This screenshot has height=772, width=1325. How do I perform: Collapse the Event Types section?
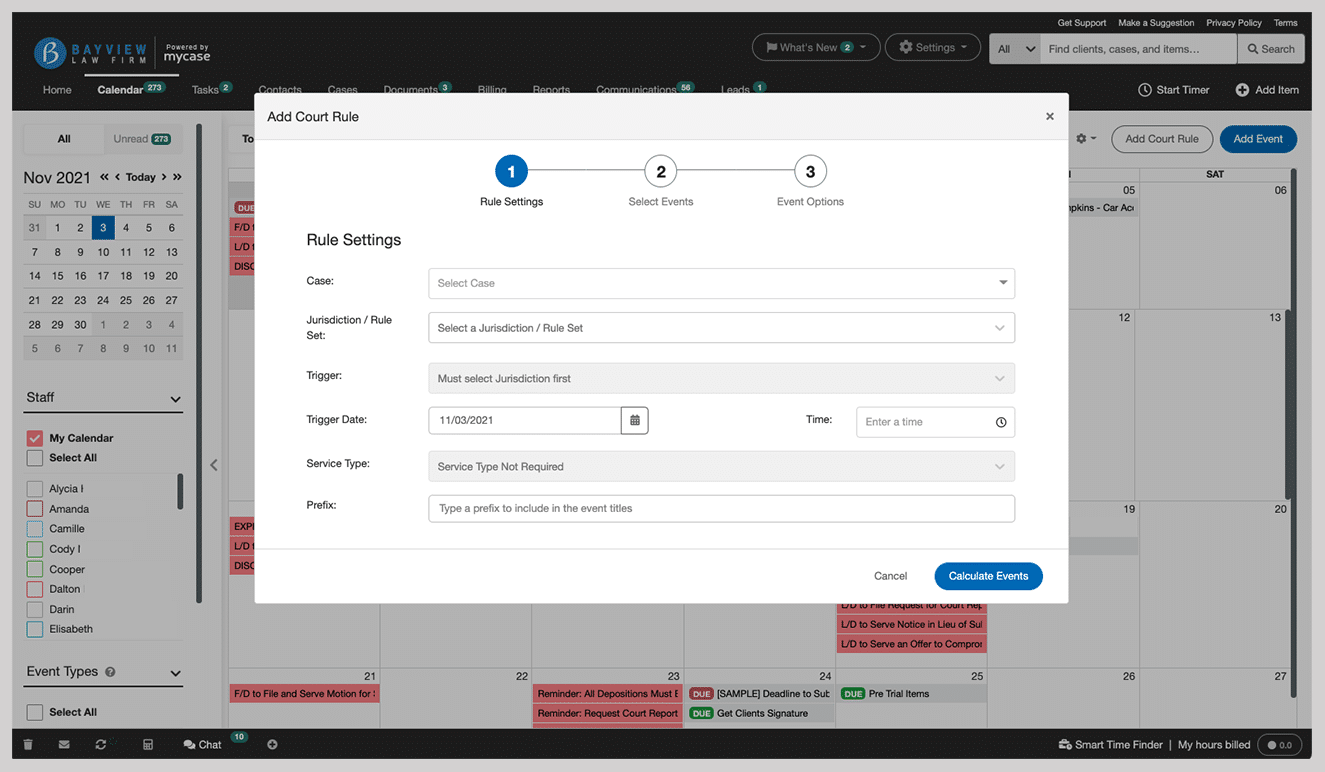click(175, 671)
